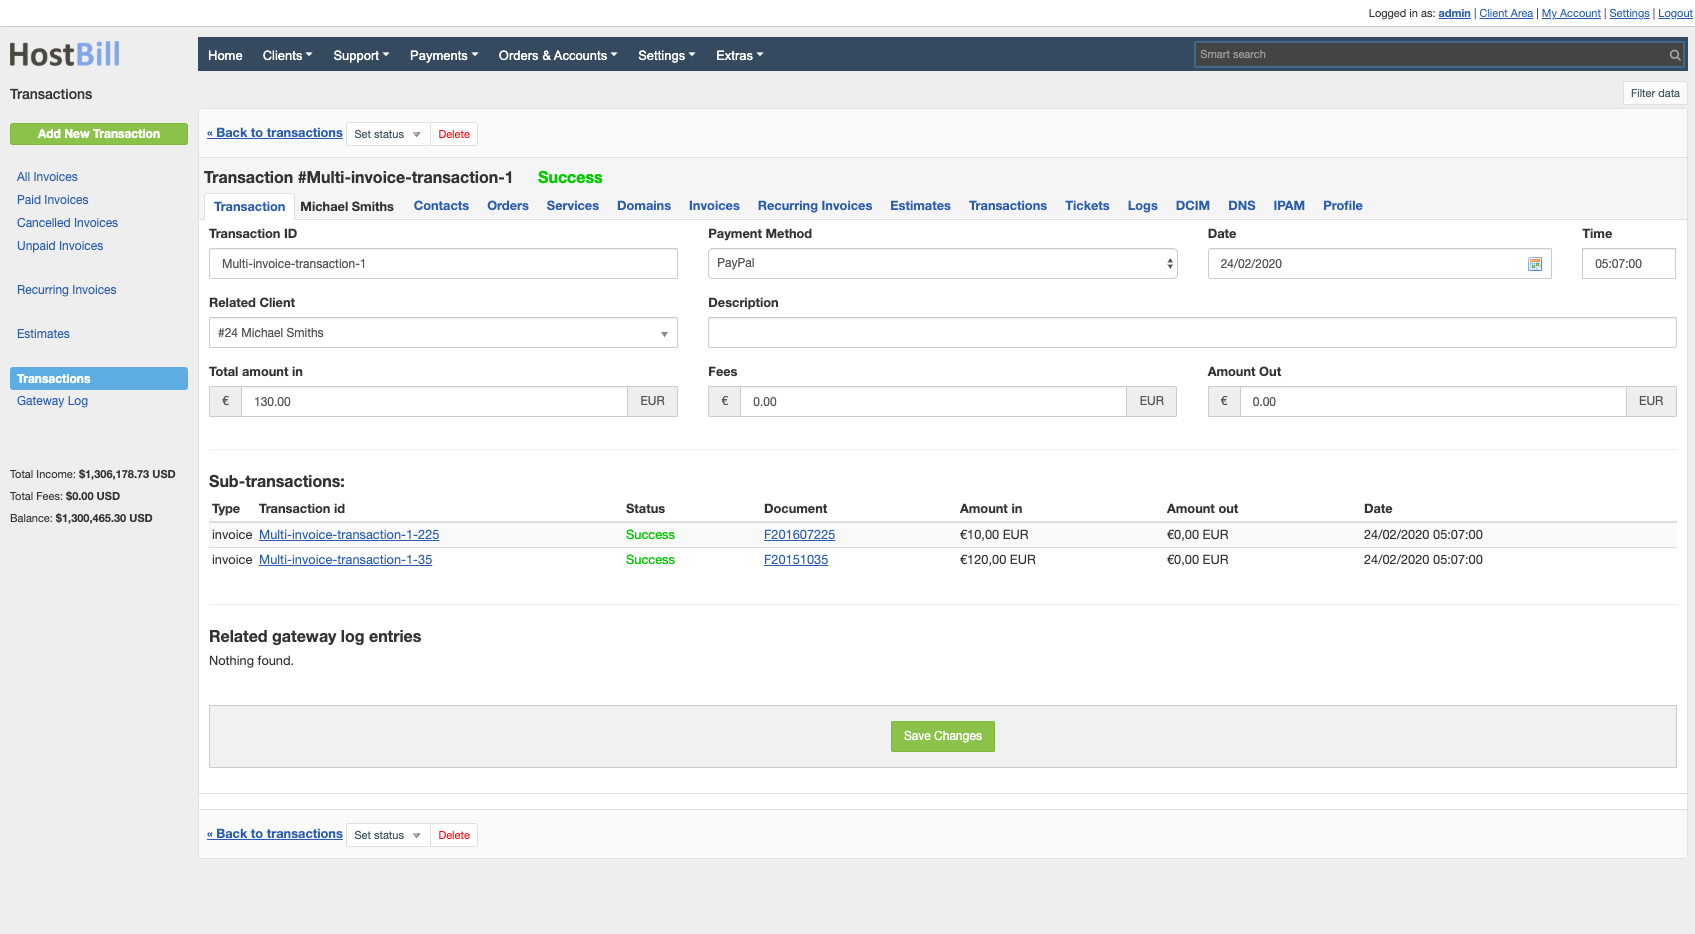Click the Add New Transaction button
Image resolution: width=1695 pixels, height=934 pixels.
click(98, 133)
